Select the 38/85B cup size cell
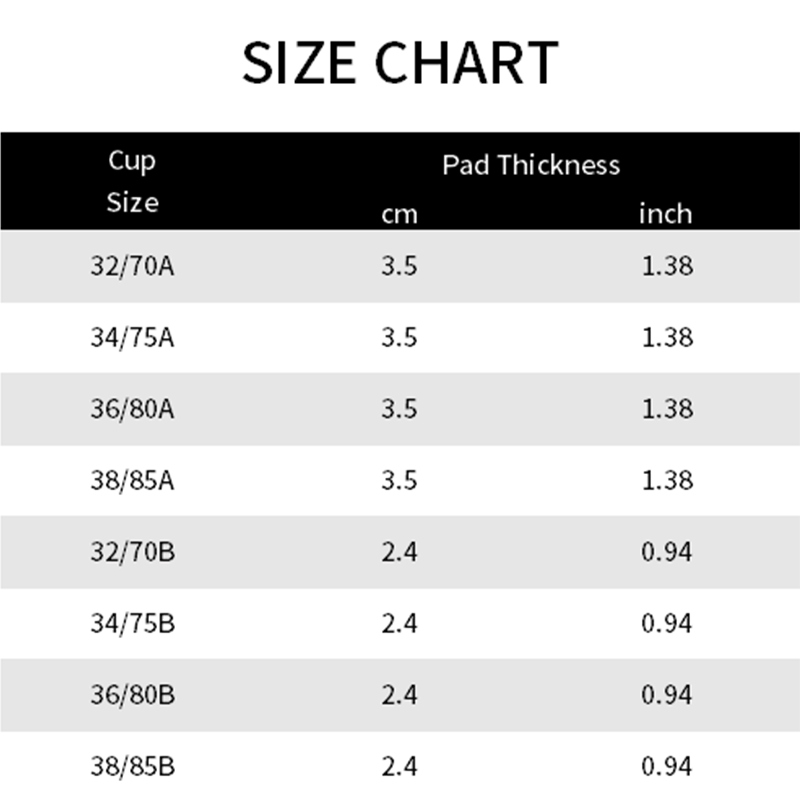800x800 pixels. tap(133, 767)
